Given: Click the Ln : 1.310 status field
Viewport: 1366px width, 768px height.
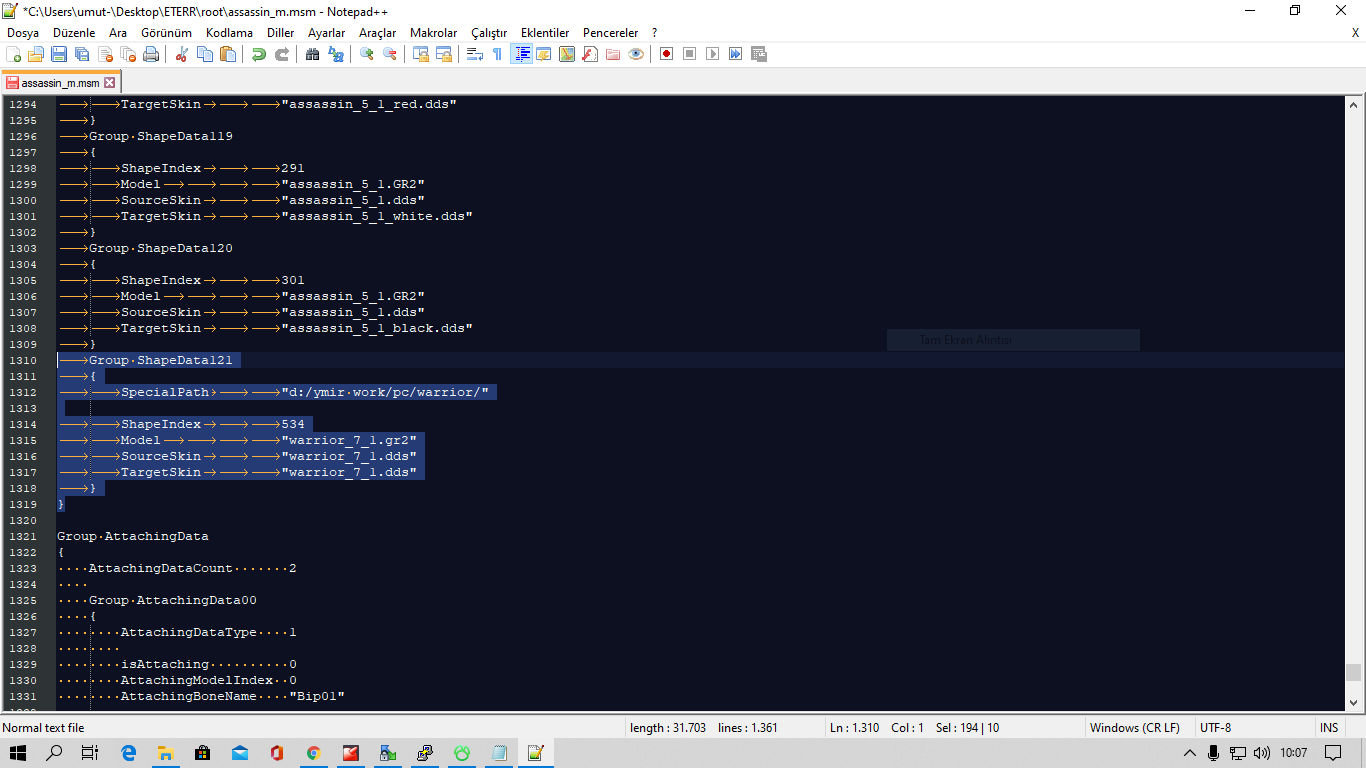Looking at the screenshot, I should 854,727.
